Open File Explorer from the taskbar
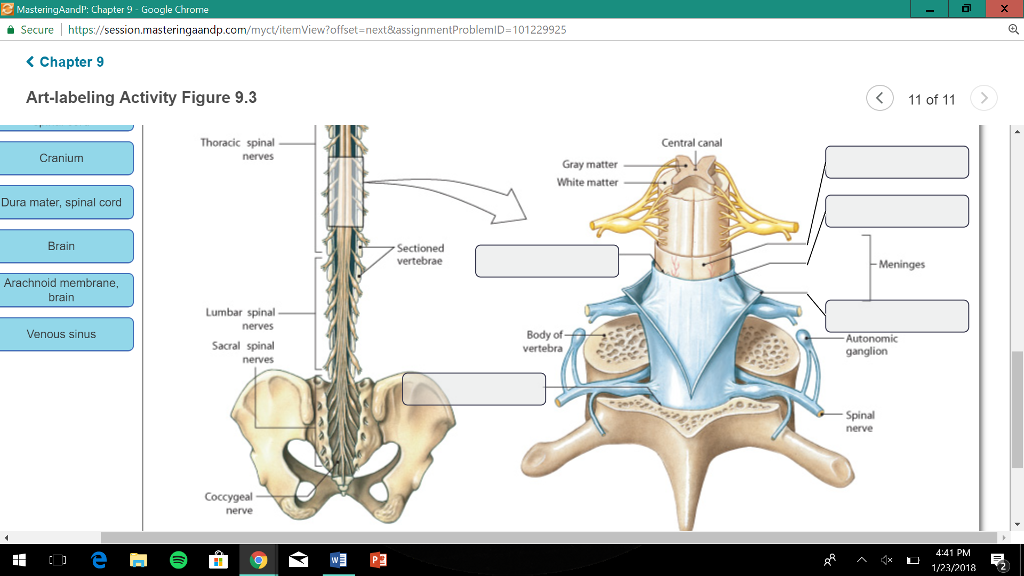The width and height of the screenshot is (1024, 576). [x=139, y=560]
